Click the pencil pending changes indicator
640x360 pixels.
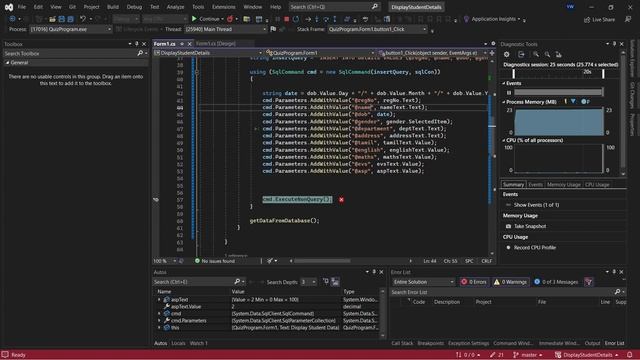click(497, 355)
